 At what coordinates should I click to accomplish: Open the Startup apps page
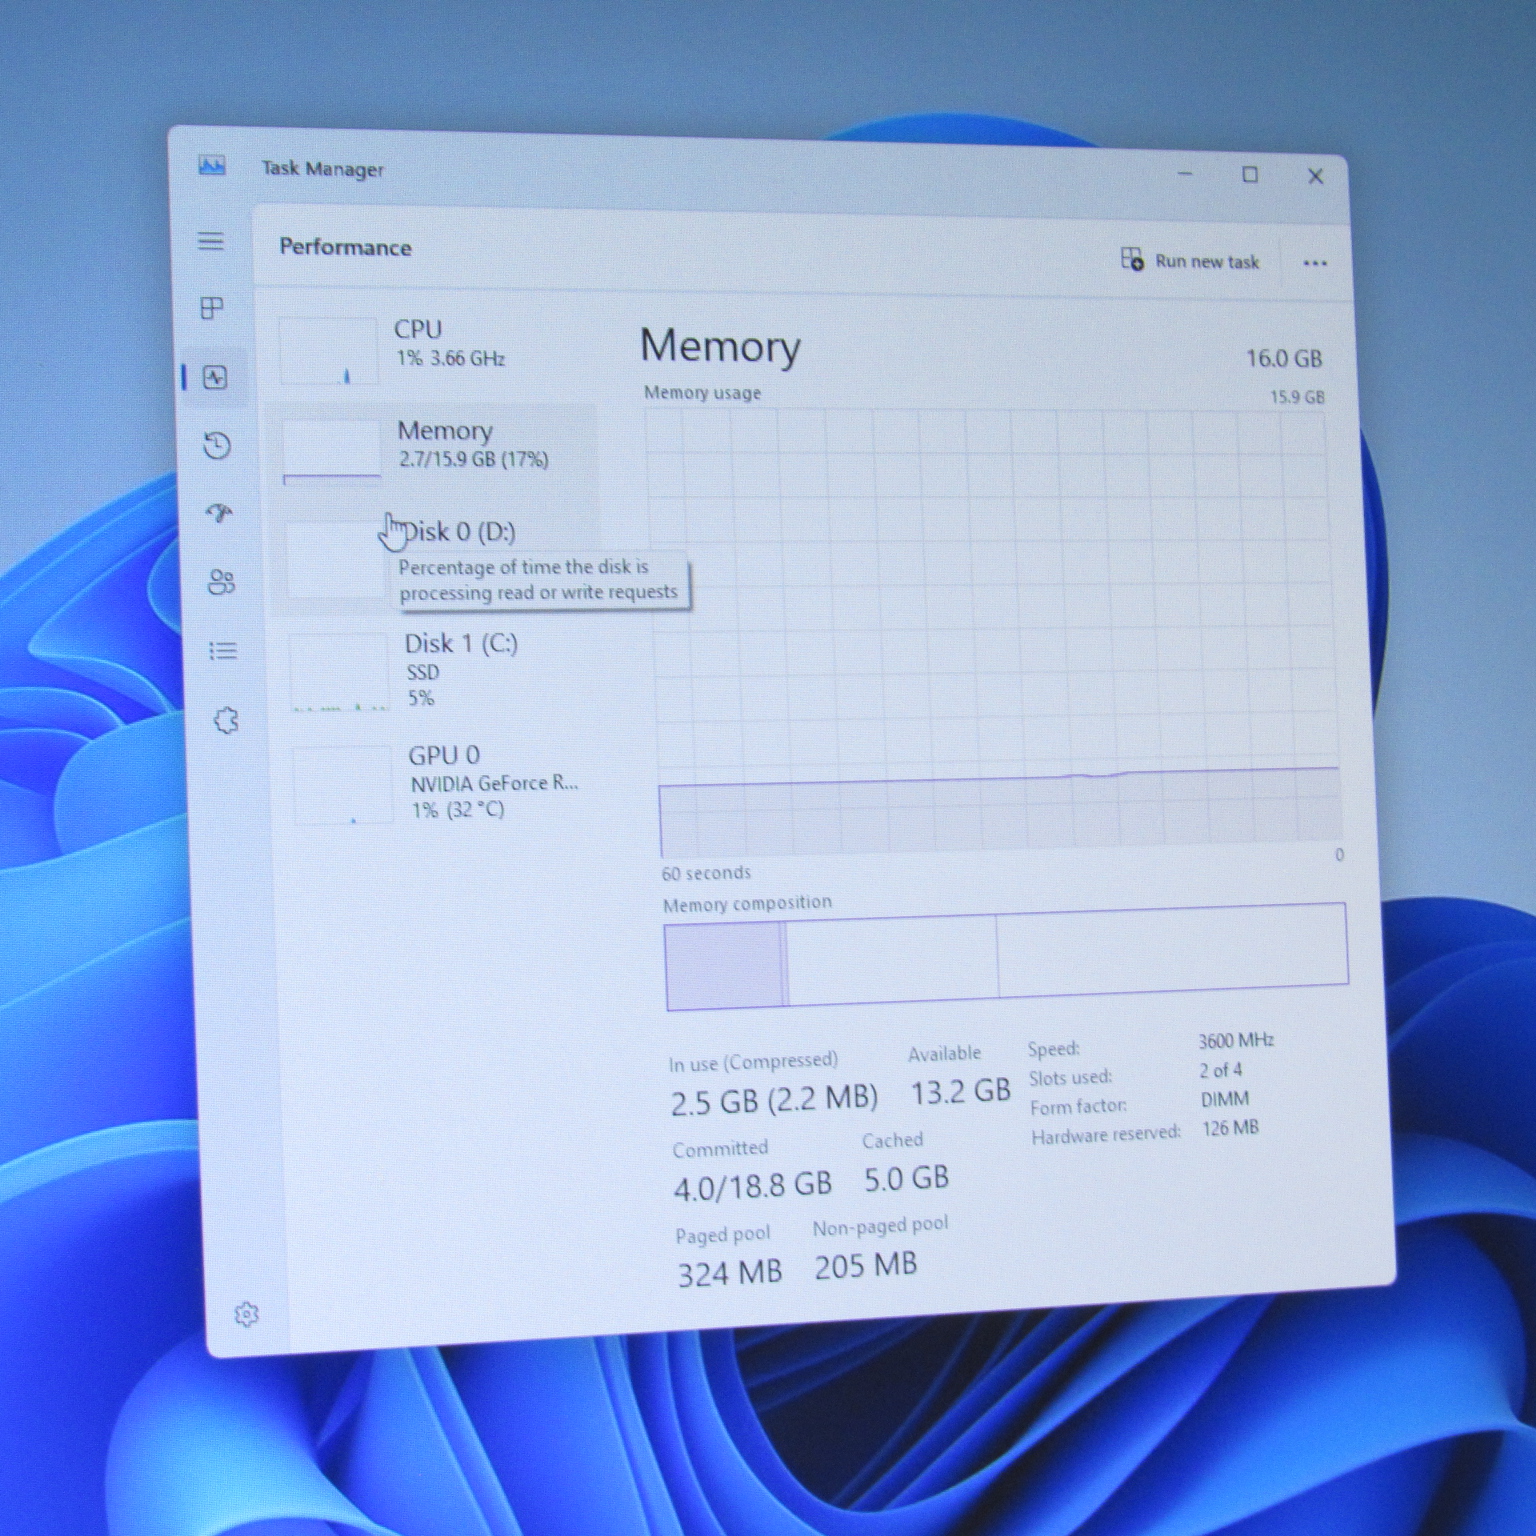pos(219,514)
